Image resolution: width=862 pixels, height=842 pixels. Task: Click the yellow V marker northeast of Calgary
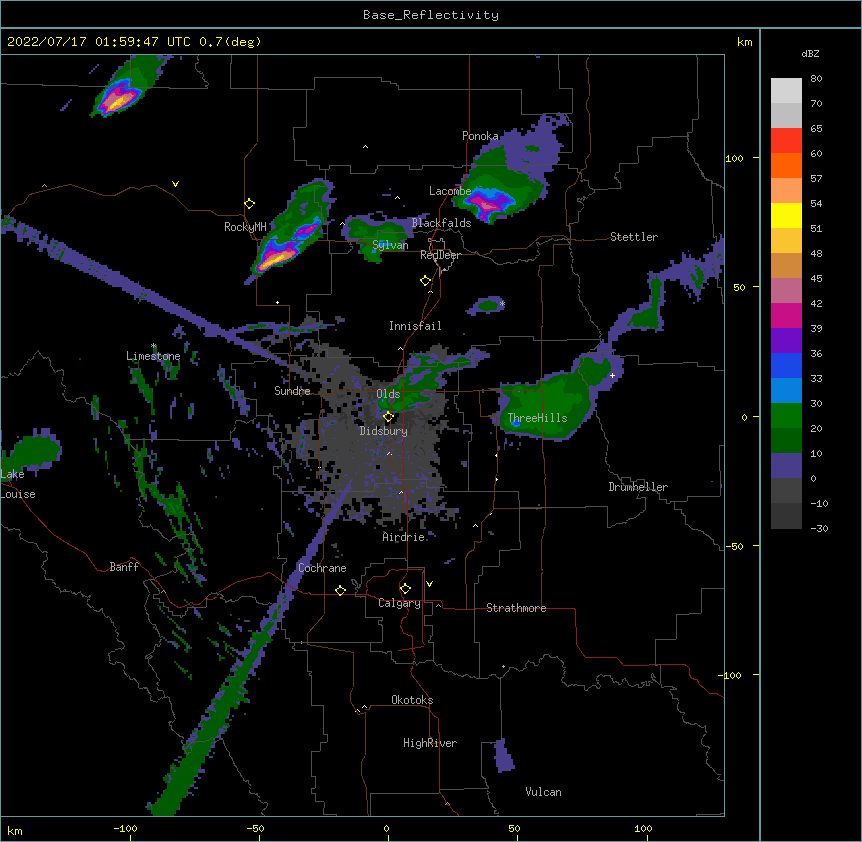tap(429, 584)
